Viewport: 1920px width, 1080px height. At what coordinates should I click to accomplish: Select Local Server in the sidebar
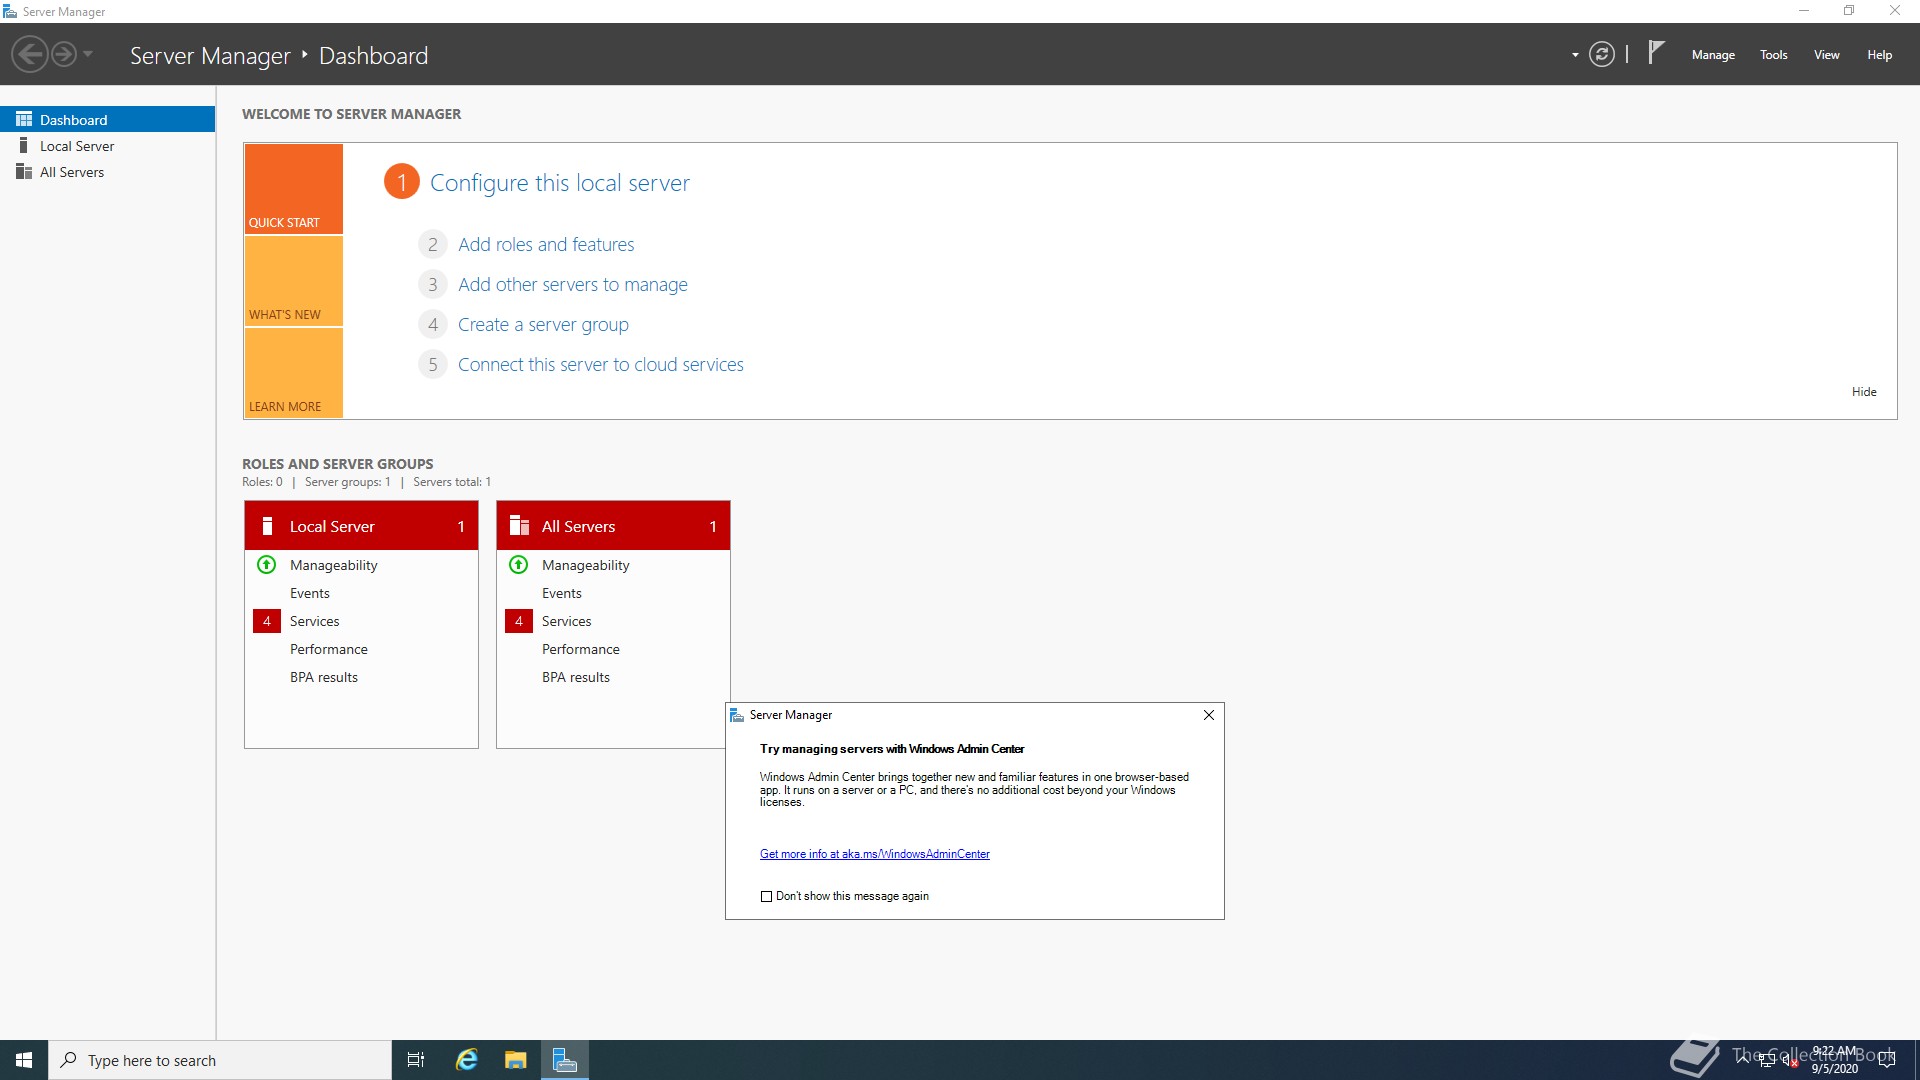(107, 146)
